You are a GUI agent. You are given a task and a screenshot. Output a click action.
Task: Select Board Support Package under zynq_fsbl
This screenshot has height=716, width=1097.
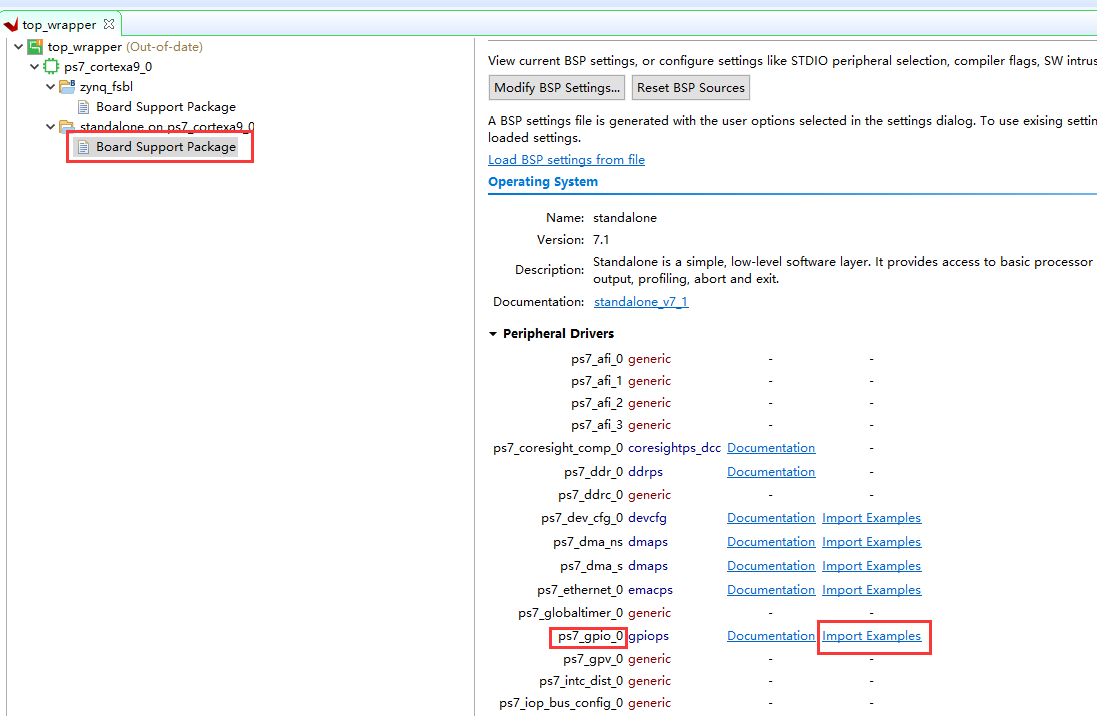(x=166, y=107)
